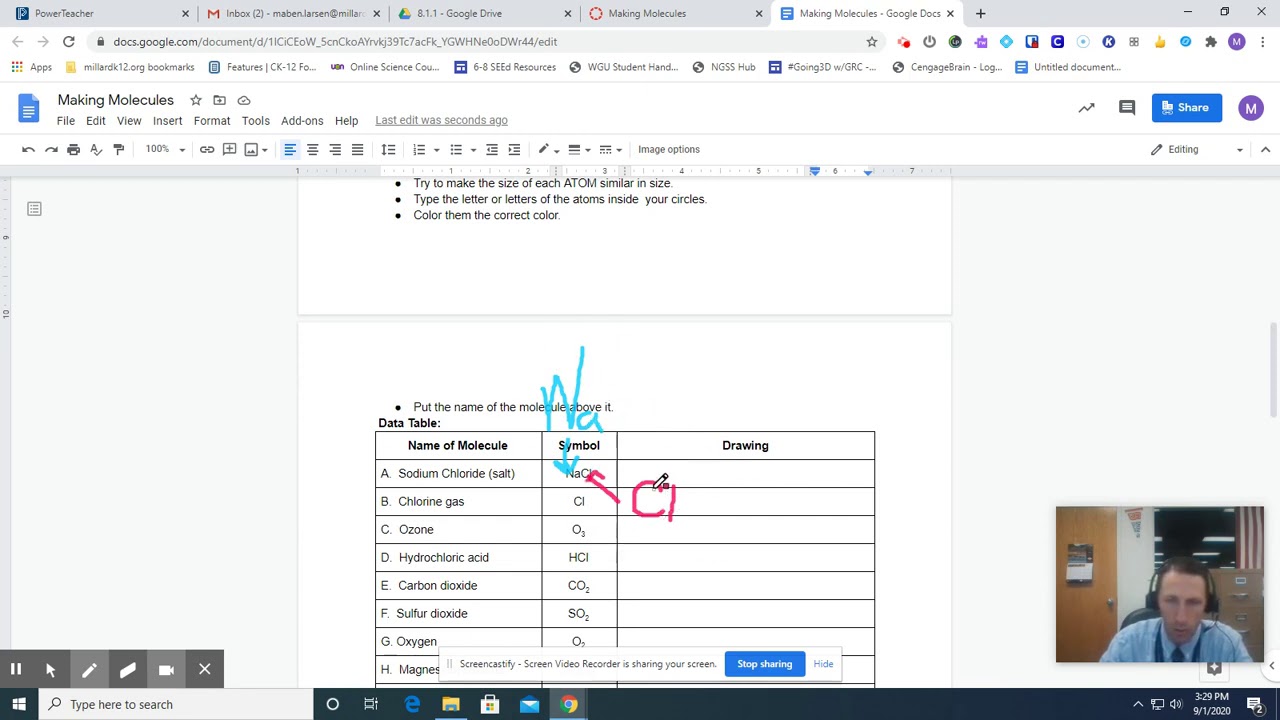View the document's cloud save status
This screenshot has height=720, width=1280.
point(243,100)
